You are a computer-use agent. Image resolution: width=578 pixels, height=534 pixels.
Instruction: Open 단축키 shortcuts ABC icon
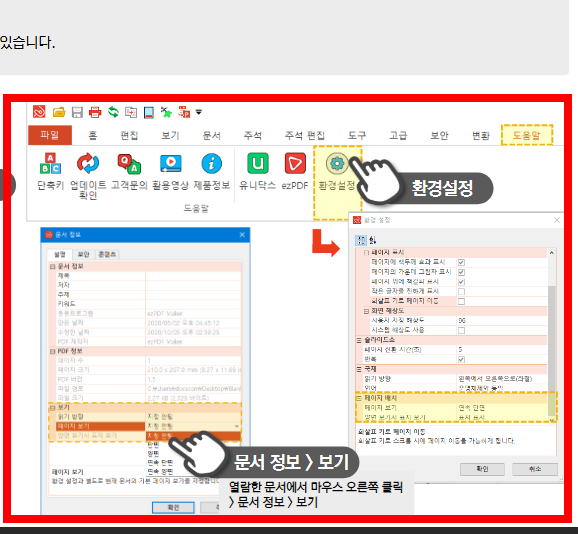tap(50, 163)
